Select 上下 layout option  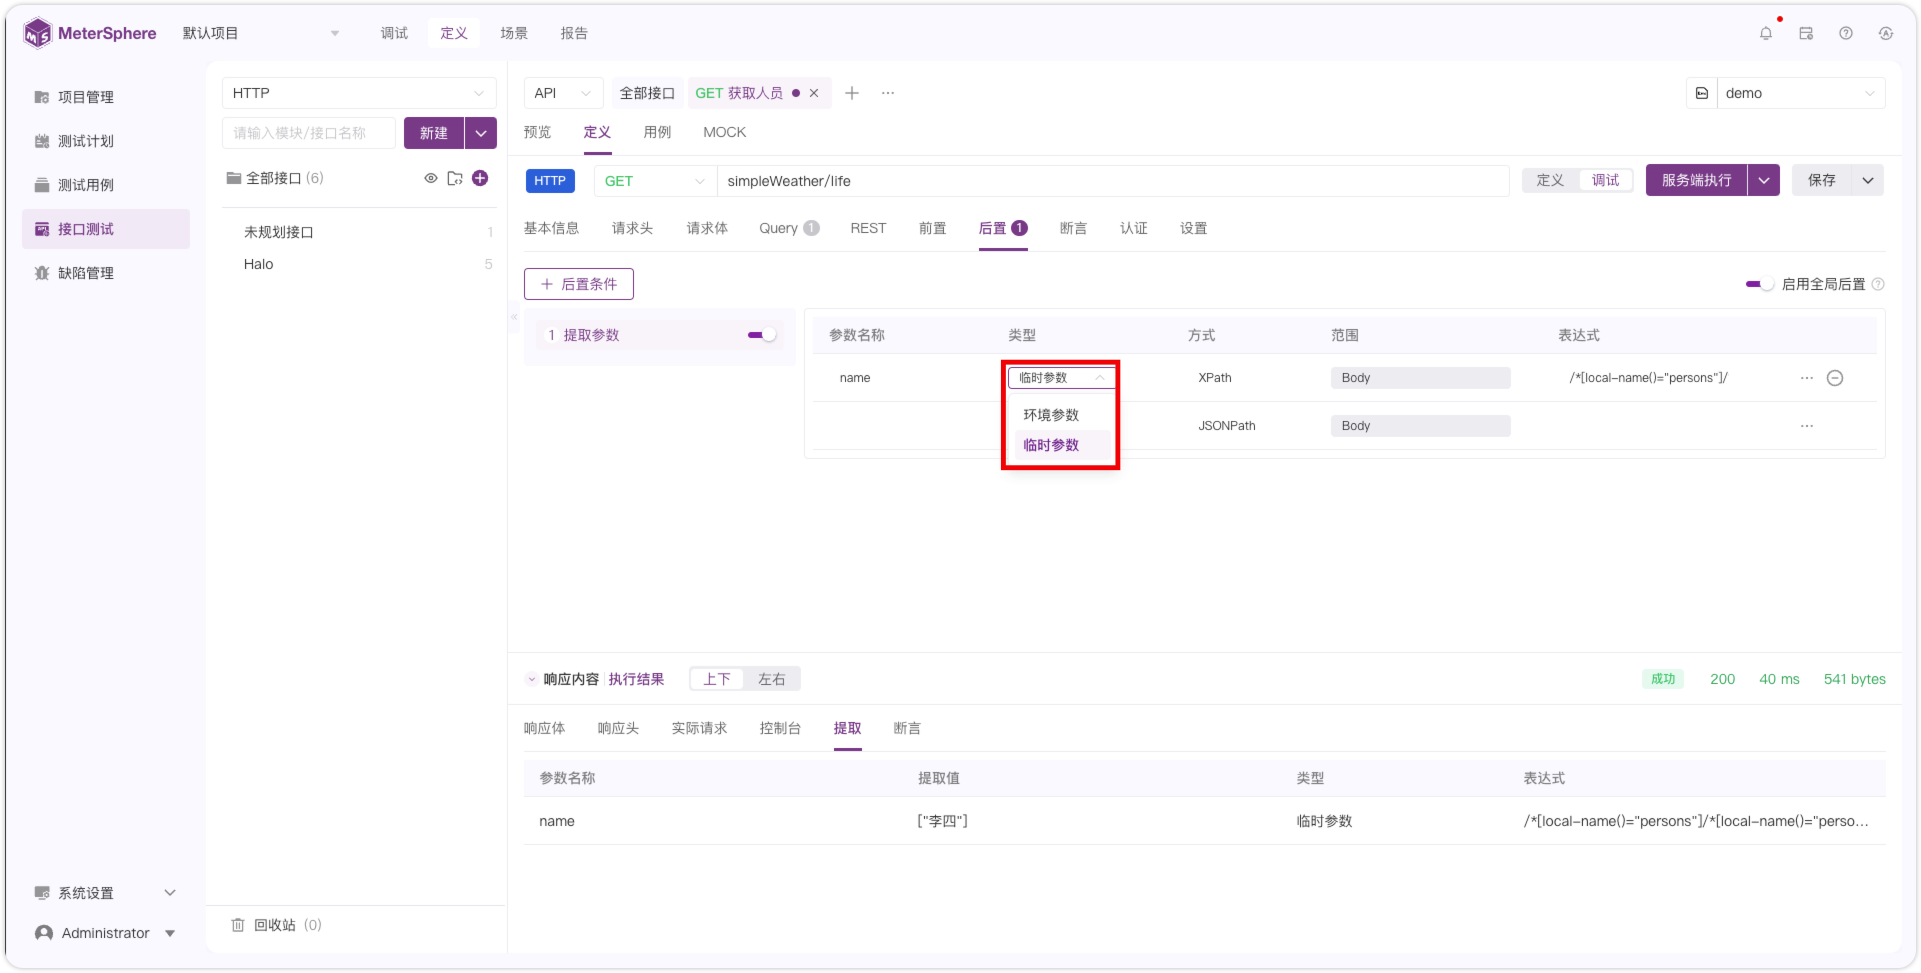(x=717, y=679)
